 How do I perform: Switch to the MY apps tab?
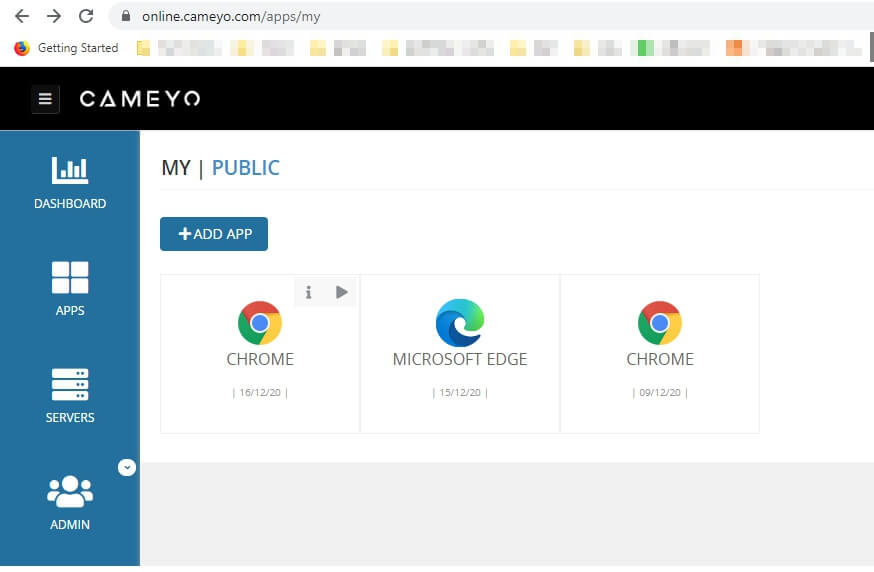176,168
